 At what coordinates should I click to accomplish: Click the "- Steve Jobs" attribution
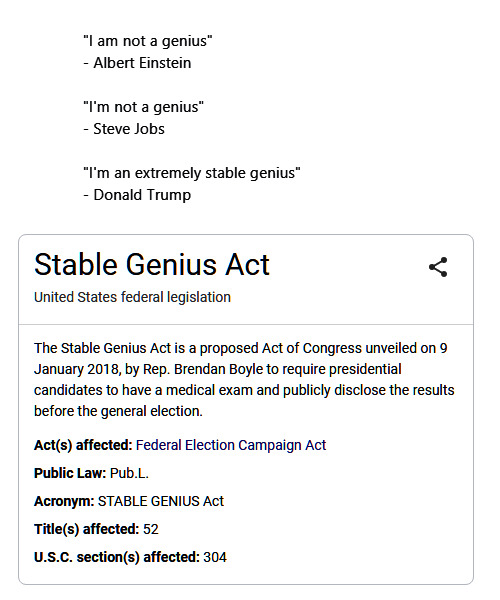[124, 129]
